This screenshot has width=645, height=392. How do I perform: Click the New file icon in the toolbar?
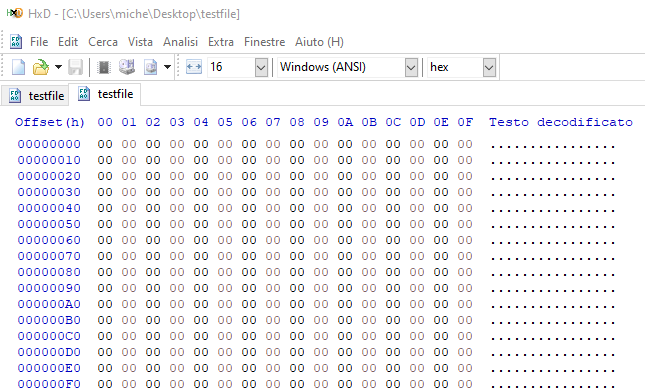[x=18, y=67]
